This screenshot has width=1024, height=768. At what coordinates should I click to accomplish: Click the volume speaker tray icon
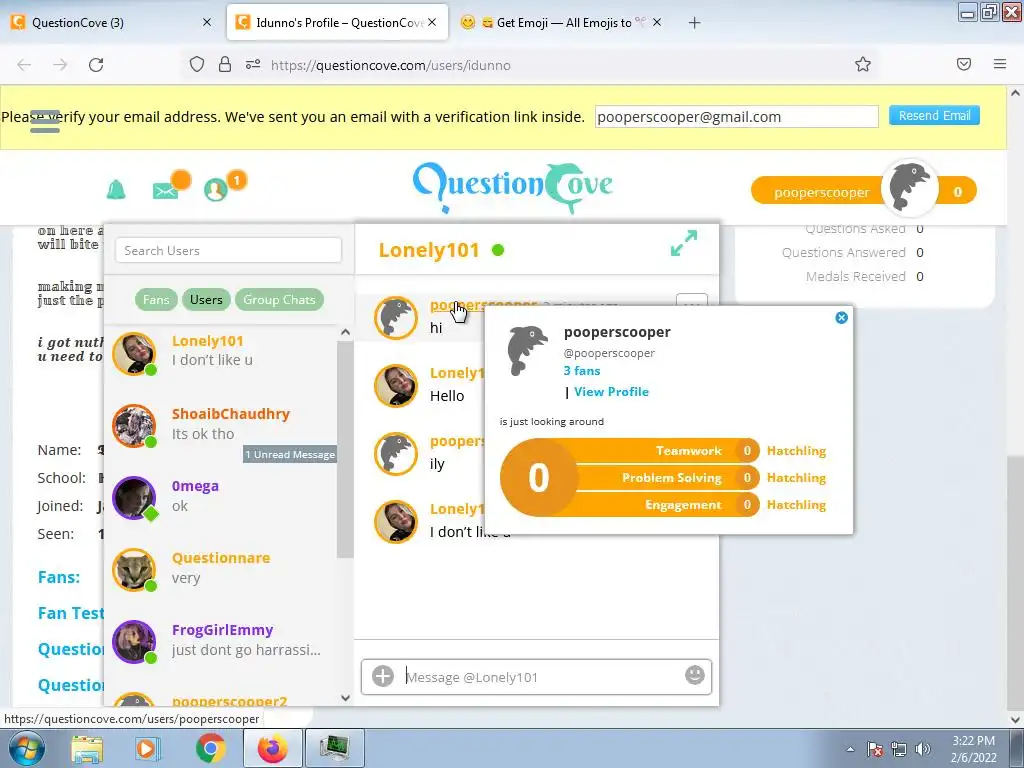pos(923,749)
